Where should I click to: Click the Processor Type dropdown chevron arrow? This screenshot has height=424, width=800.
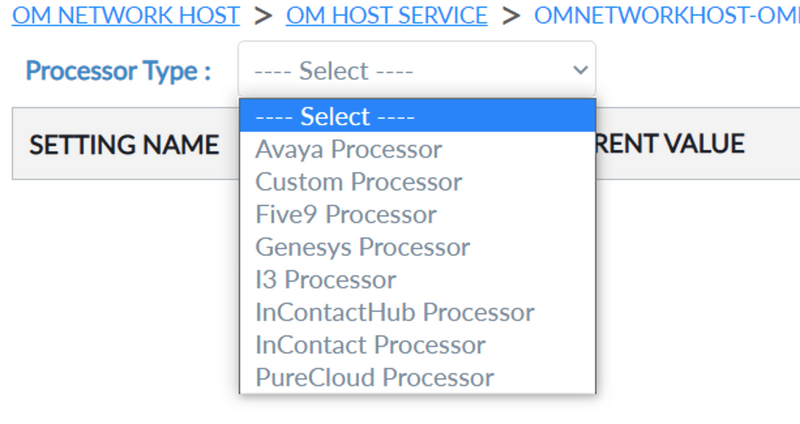[580, 70]
